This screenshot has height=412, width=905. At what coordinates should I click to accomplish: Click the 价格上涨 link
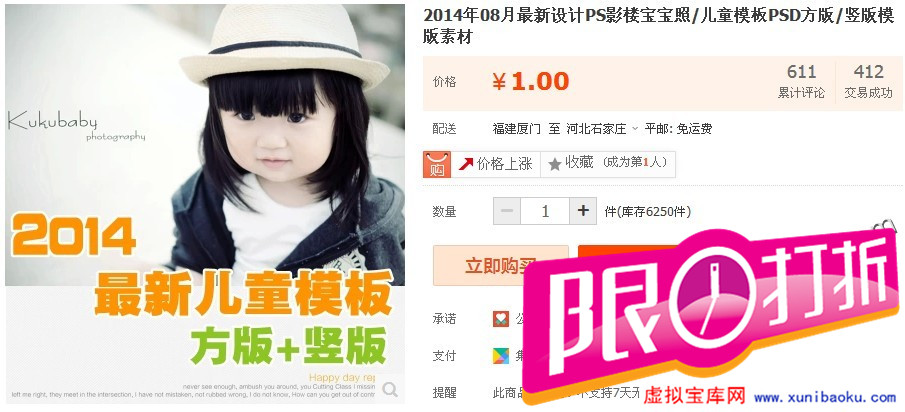pyautogui.click(x=504, y=164)
